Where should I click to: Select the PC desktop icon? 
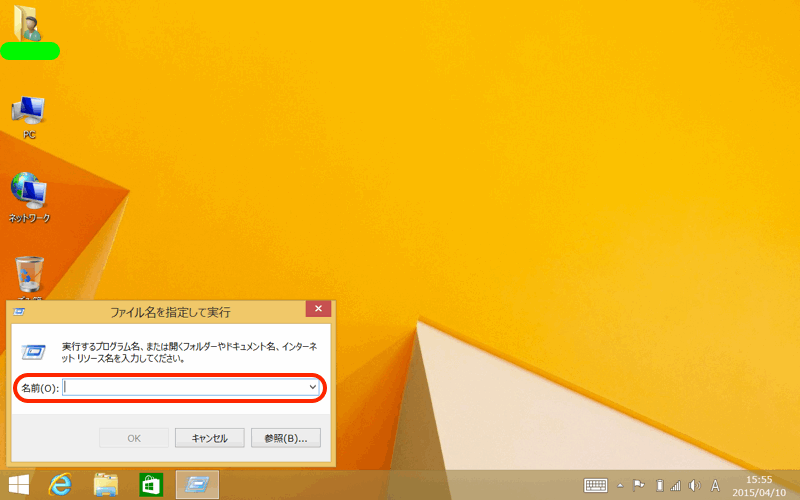28,112
